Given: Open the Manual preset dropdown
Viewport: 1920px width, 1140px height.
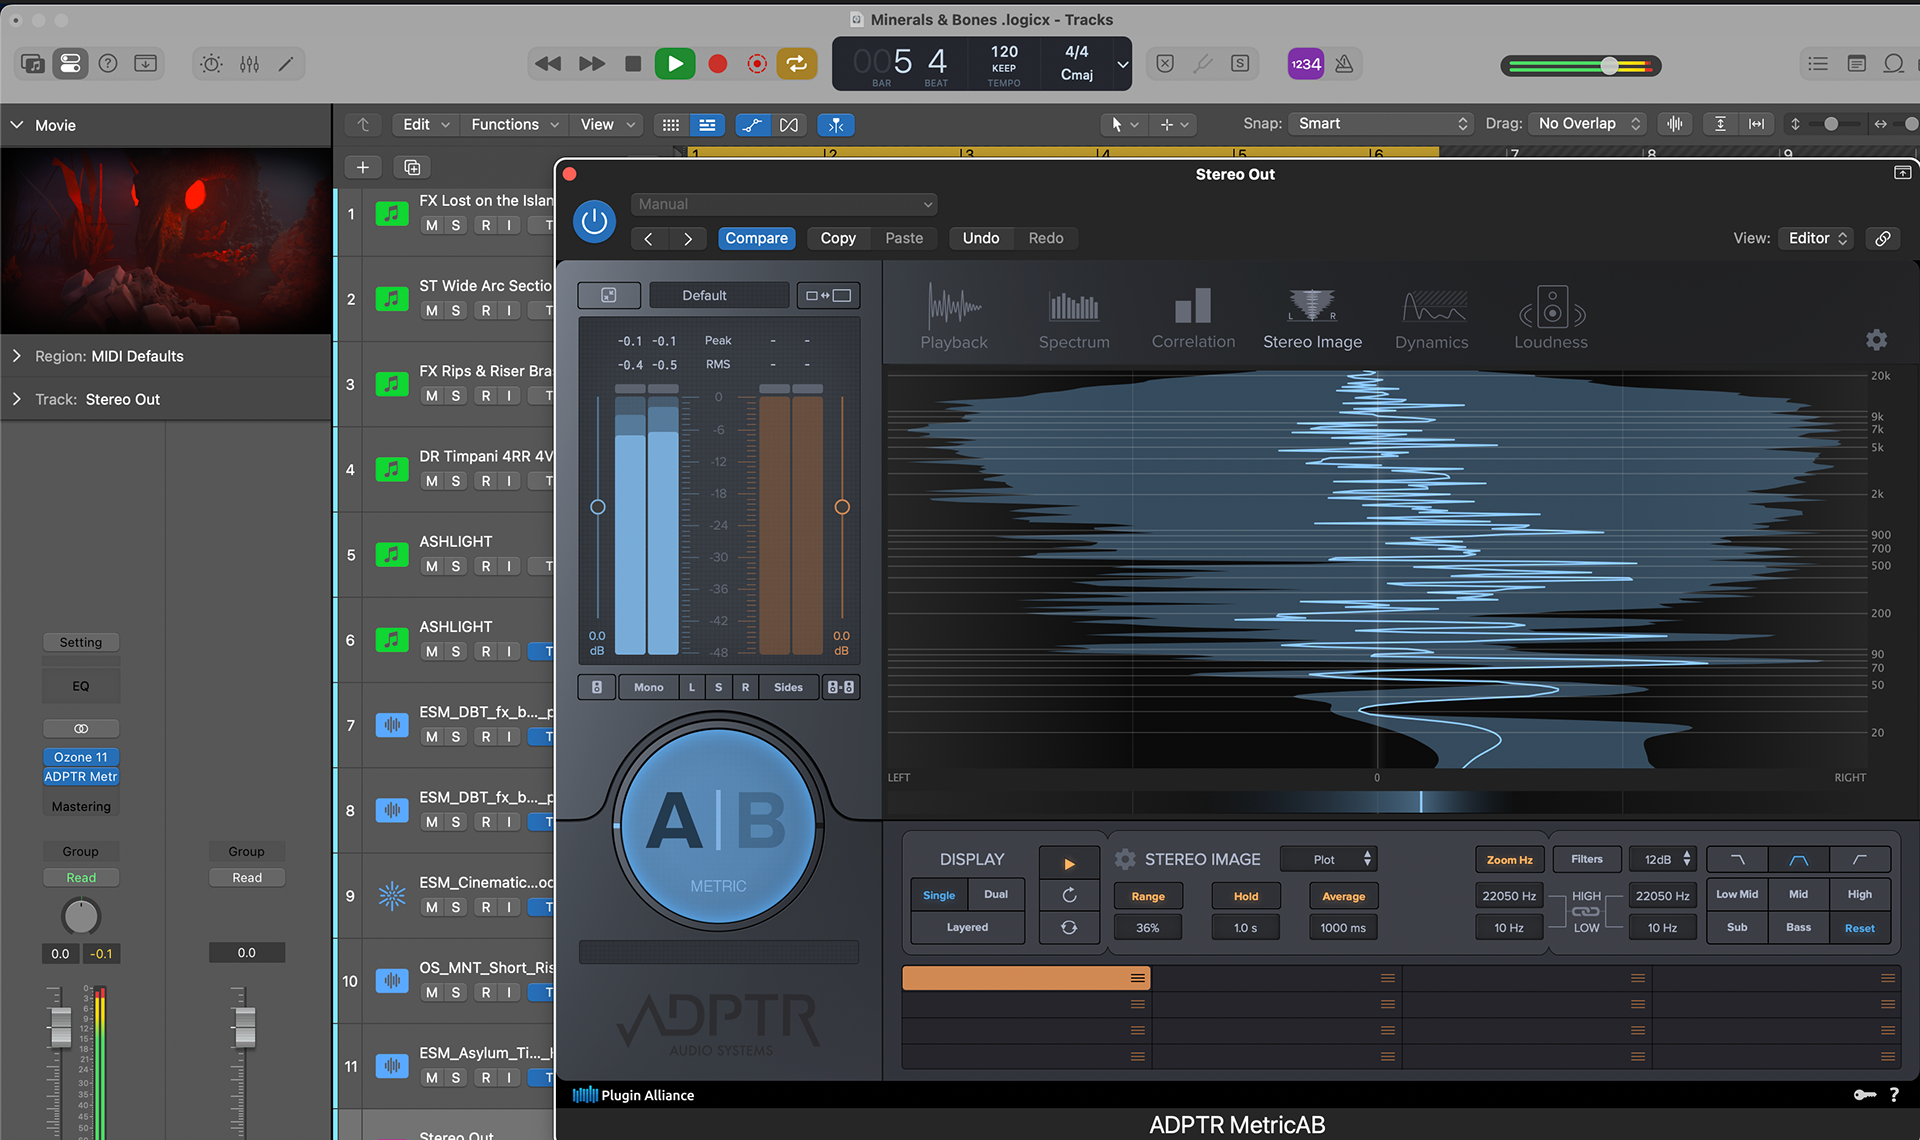Looking at the screenshot, I should pos(784,204).
